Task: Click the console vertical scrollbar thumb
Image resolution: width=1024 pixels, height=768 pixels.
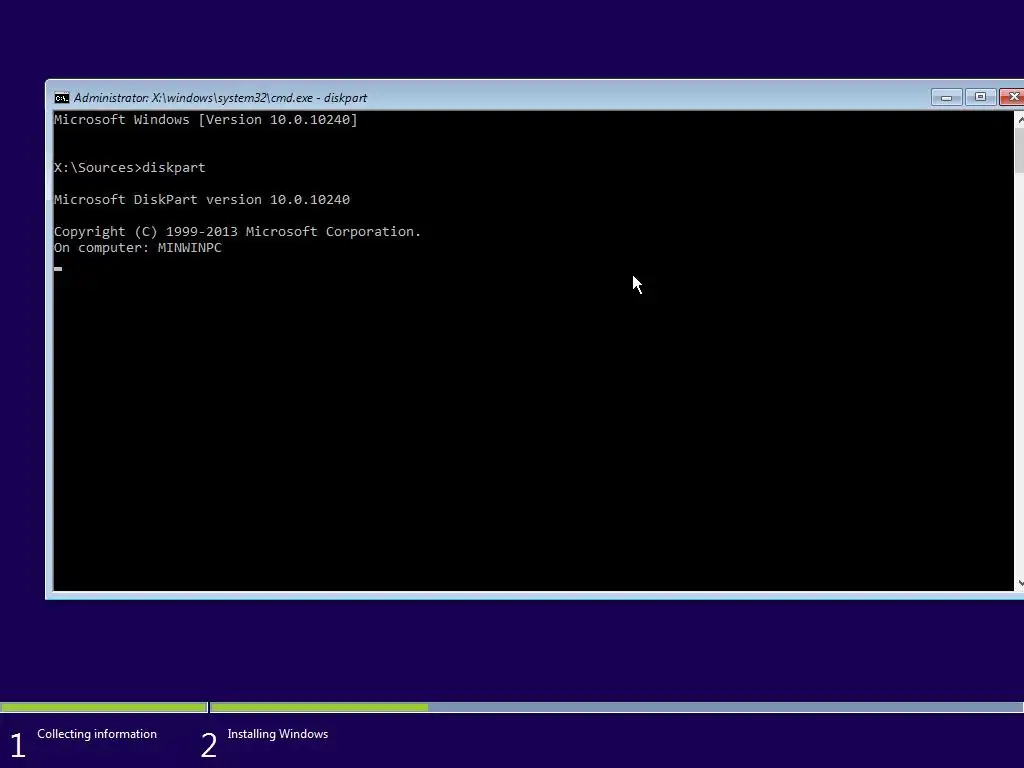Action: coord(1019,150)
